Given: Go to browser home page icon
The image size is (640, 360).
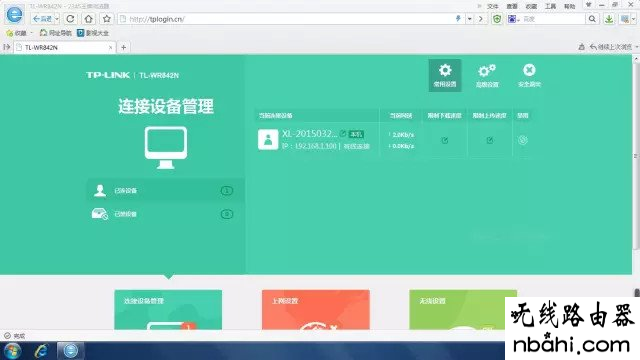Looking at the screenshot, I should pos(89,19).
